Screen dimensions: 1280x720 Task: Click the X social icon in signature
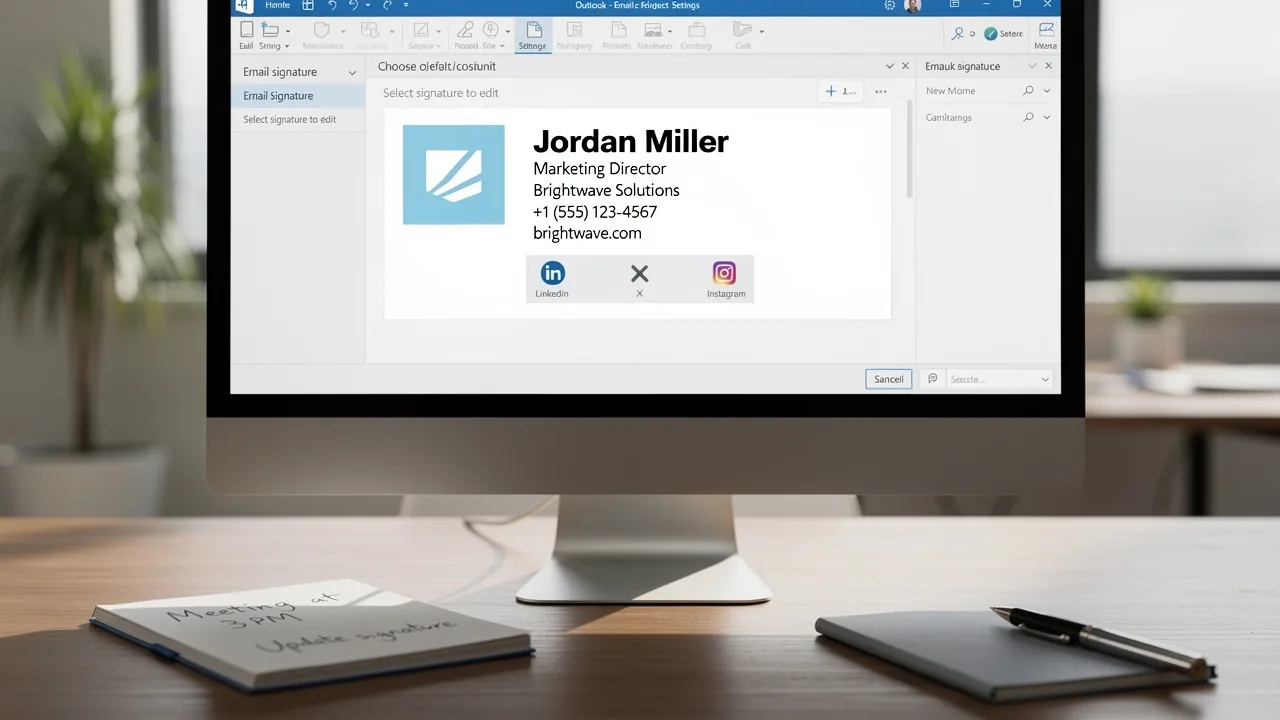(x=640, y=273)
